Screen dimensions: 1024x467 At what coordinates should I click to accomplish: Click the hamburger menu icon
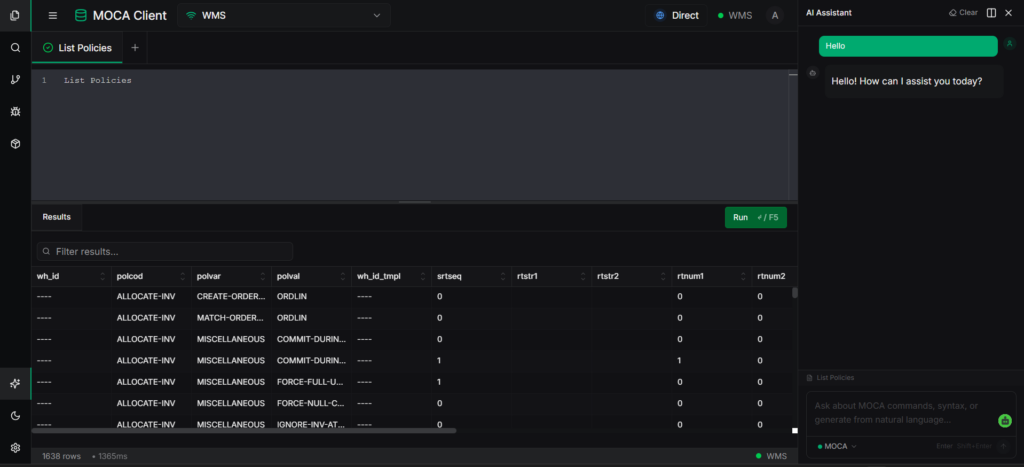click(53, 16)
